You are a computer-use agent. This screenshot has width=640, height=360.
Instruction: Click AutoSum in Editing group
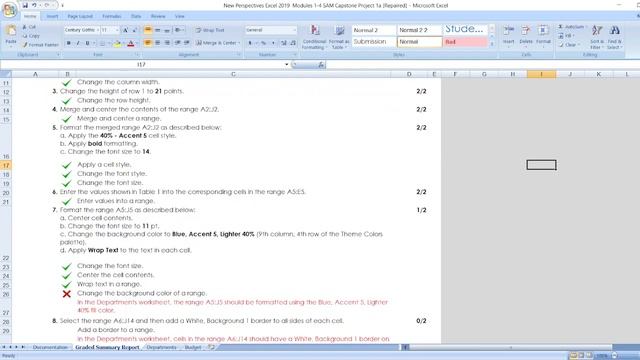(x=572, y=27)
